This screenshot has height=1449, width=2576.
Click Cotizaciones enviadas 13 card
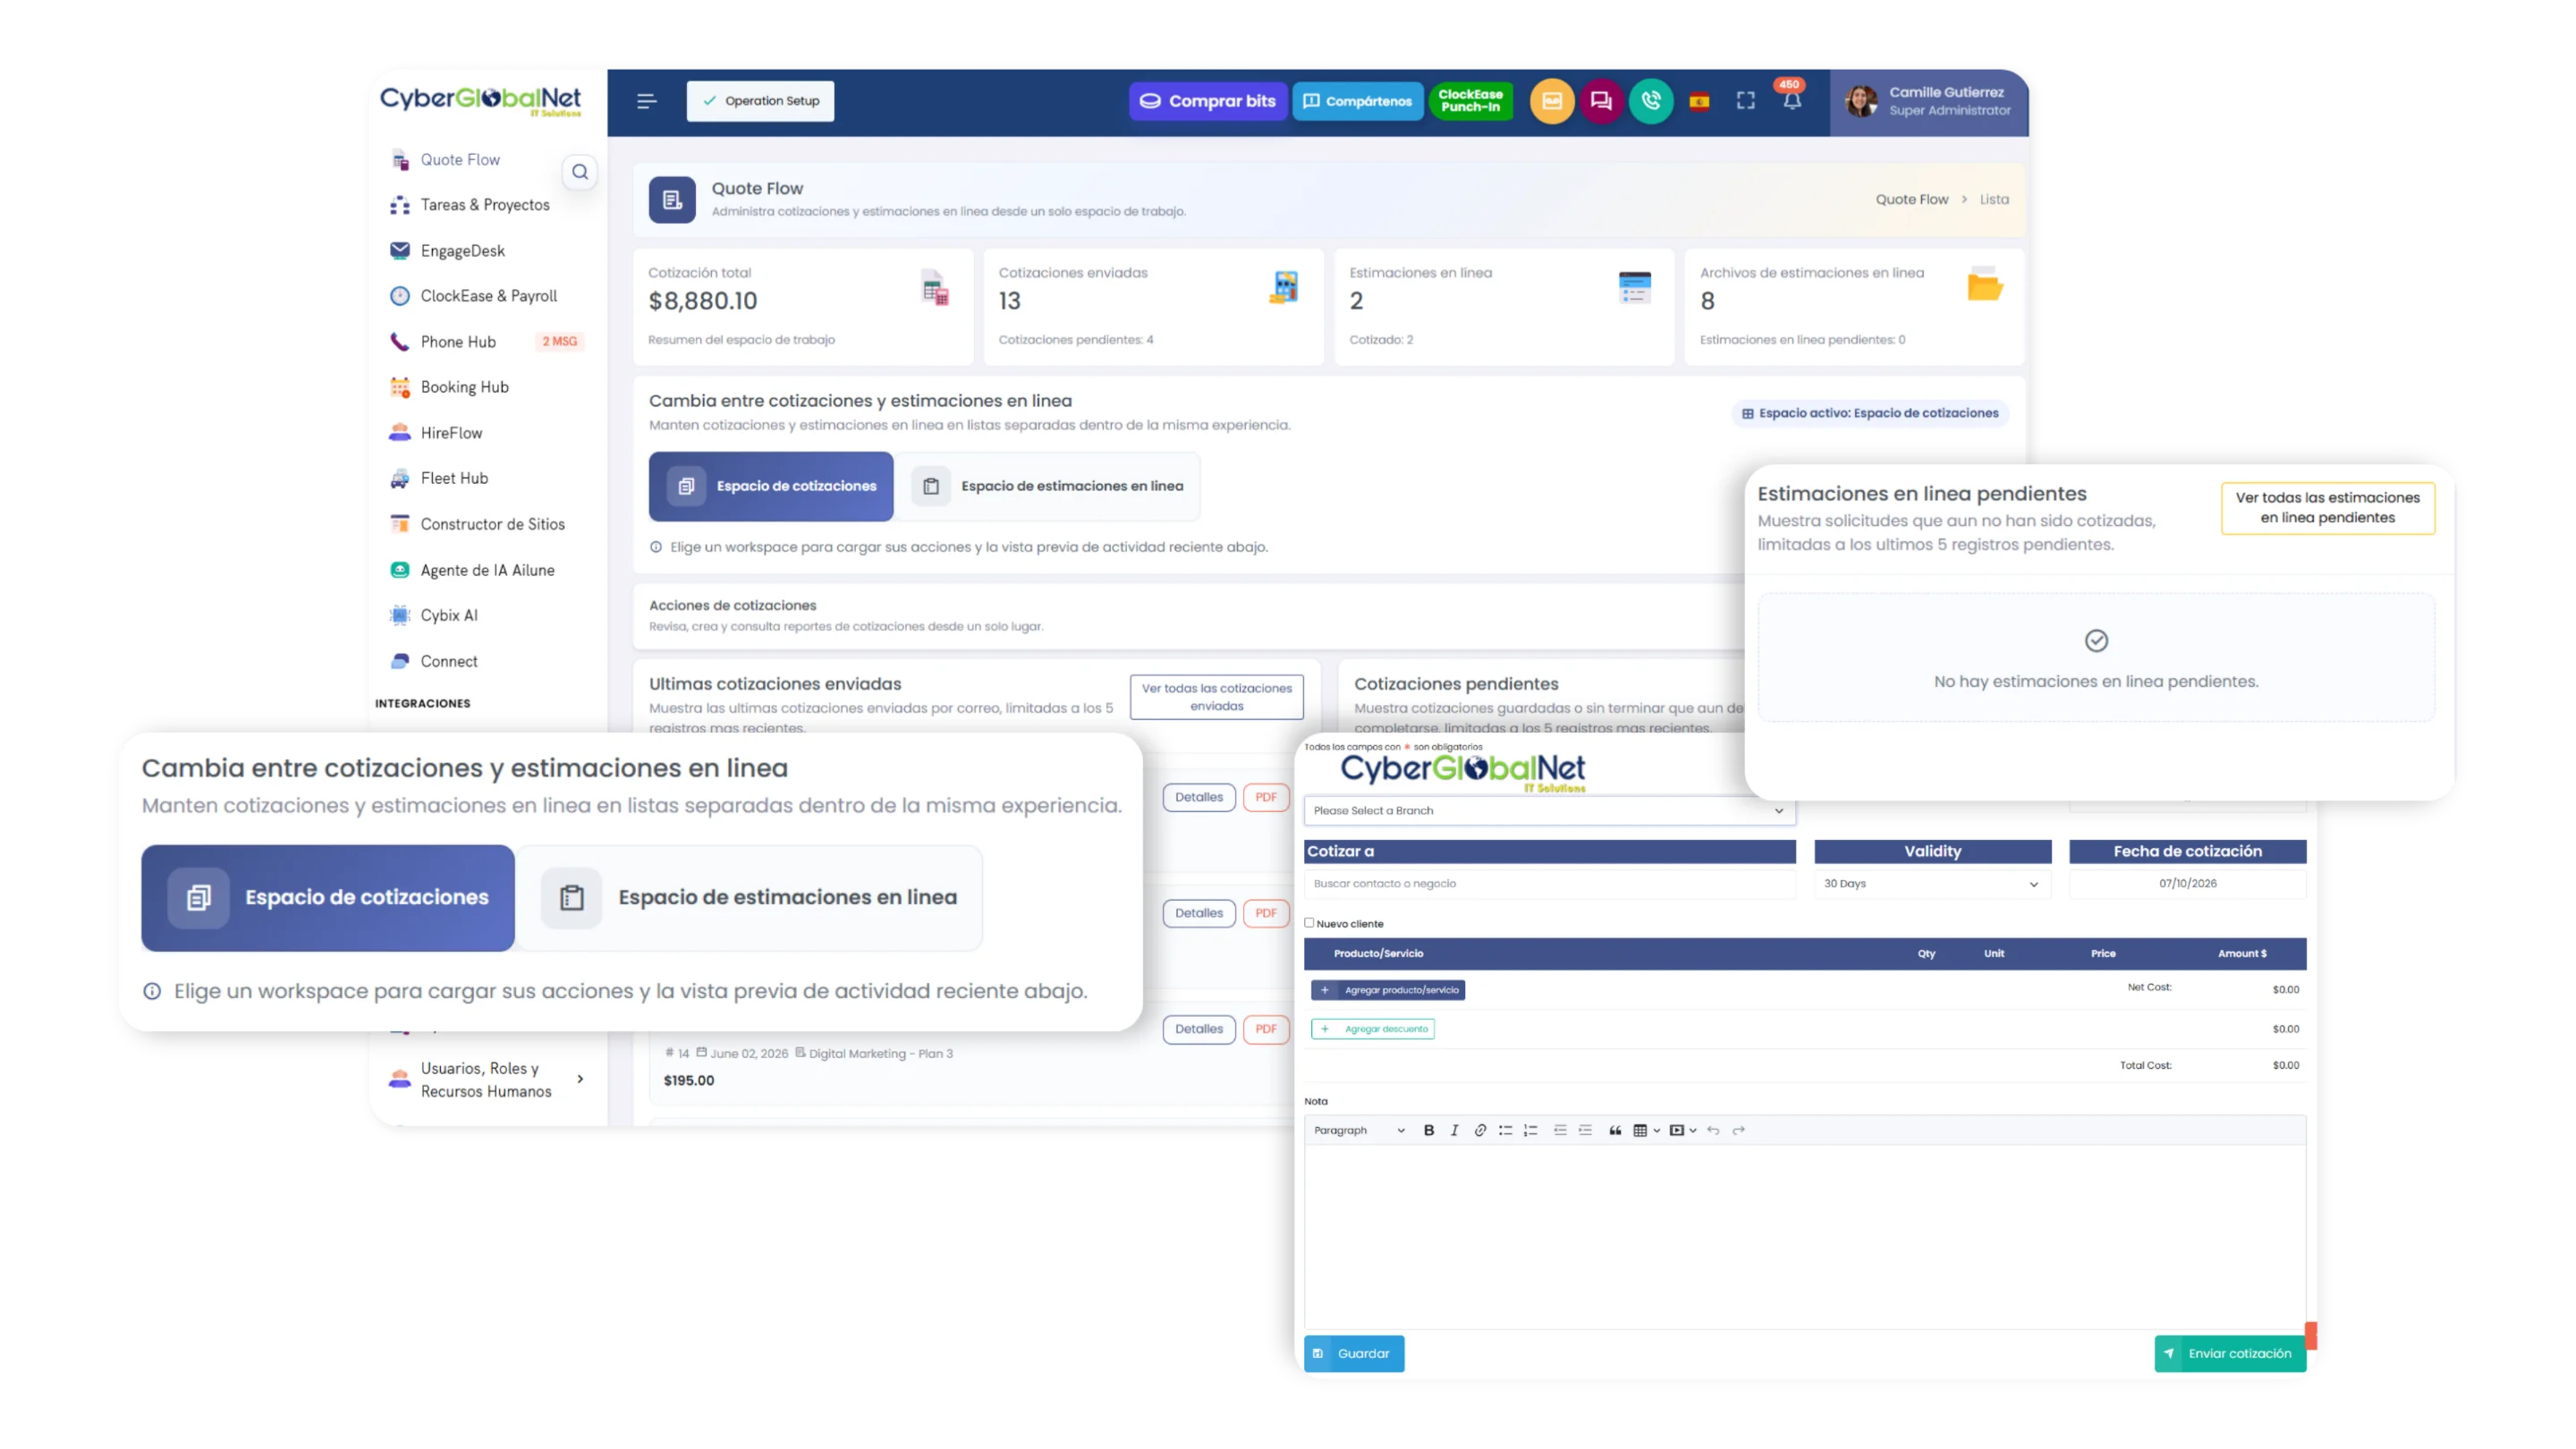coord(1153,306)
